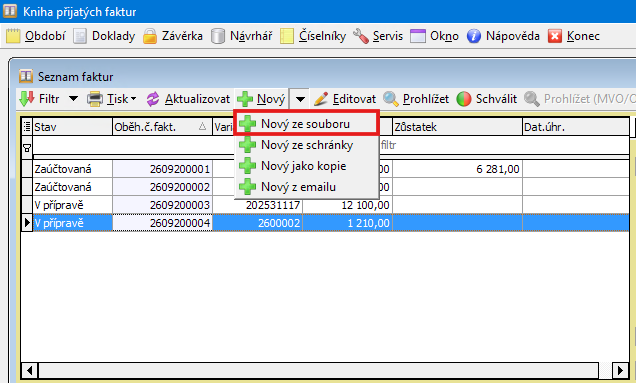Click the Schválit button label

pos(496,99)
